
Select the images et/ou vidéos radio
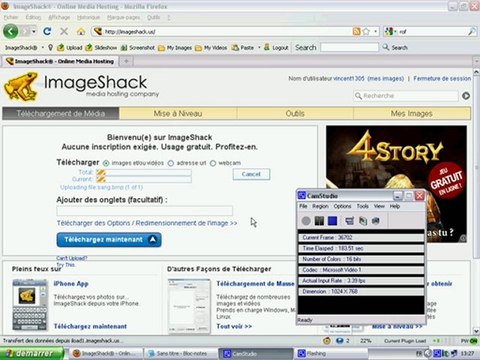106,163
